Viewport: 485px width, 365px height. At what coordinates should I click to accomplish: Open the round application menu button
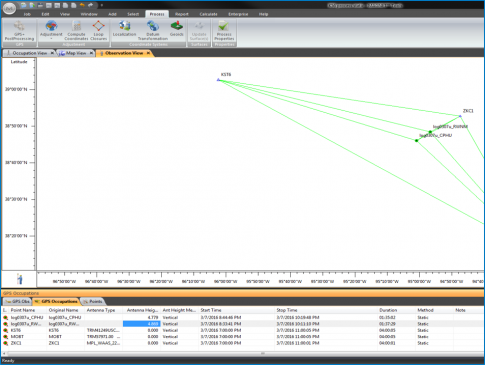[x=9, y=8]
